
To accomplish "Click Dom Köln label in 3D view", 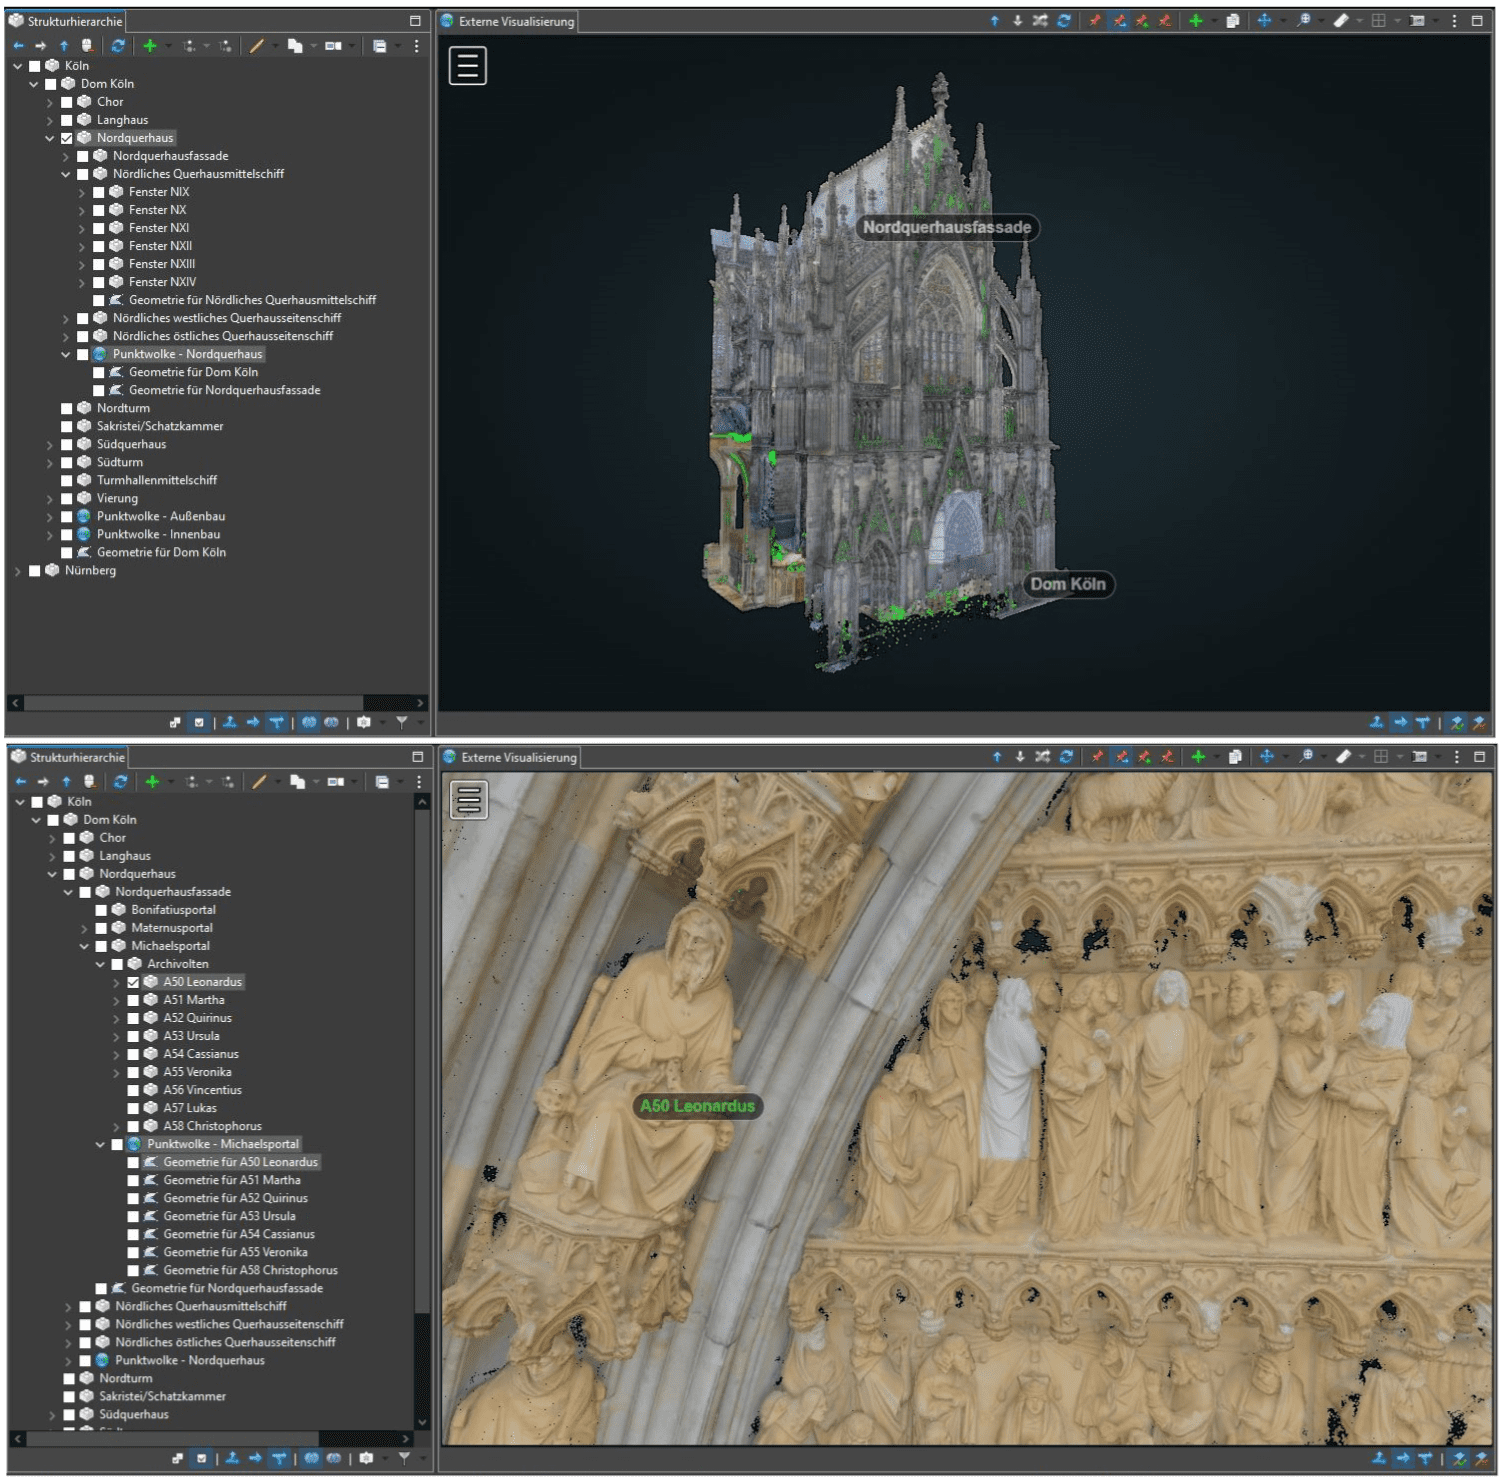I will (1068, 584).
